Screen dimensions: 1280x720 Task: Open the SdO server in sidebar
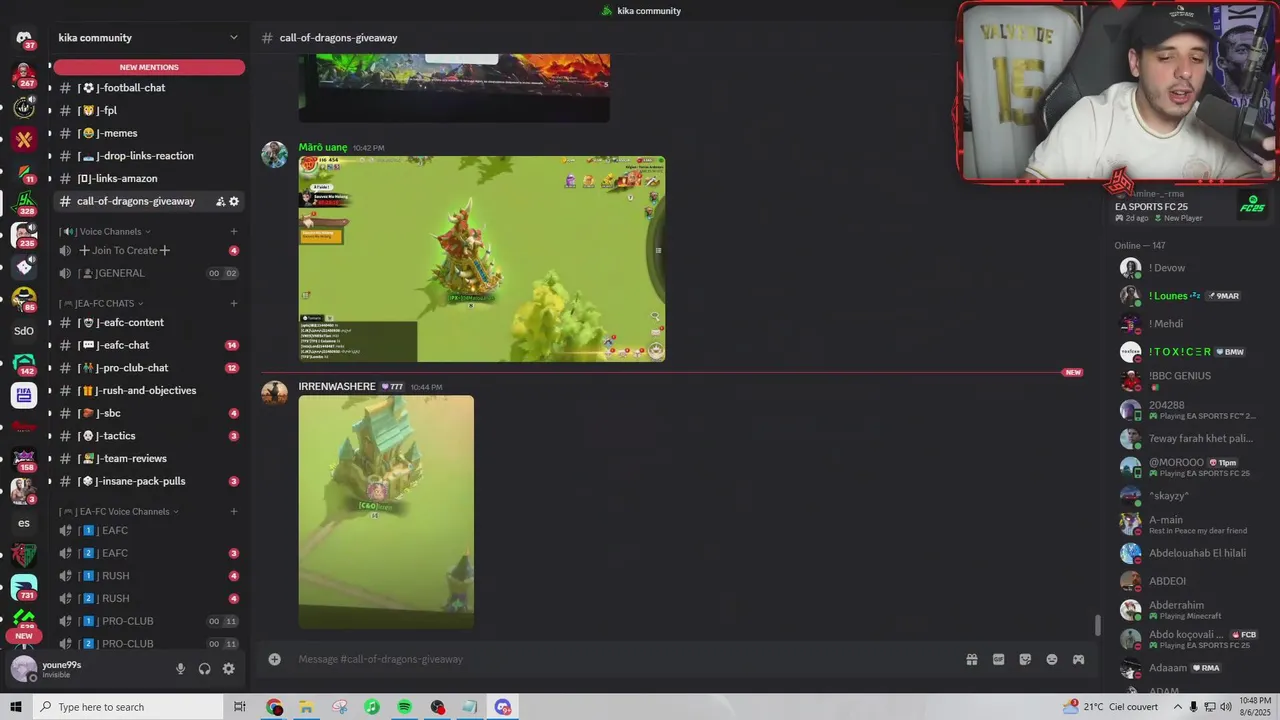pos(24,331)
